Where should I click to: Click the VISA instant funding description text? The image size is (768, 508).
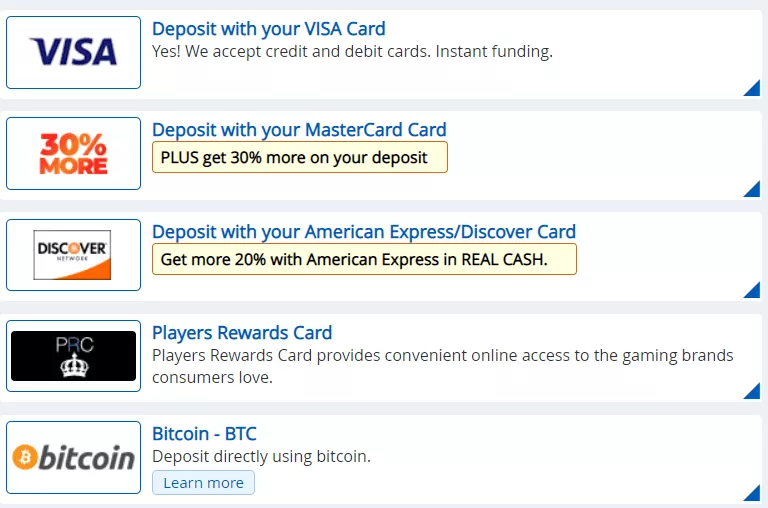pyautogui.click(x=352, y=51)
